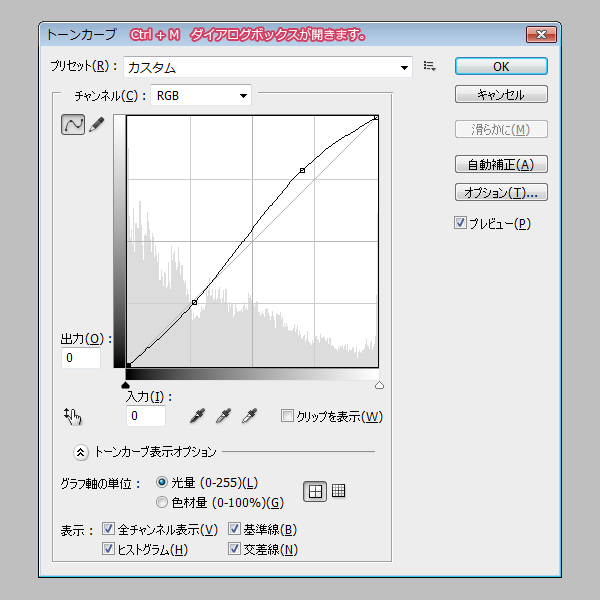Pick the white point eyedropper
The image size is (600, 600).
[x=249, y=416]
